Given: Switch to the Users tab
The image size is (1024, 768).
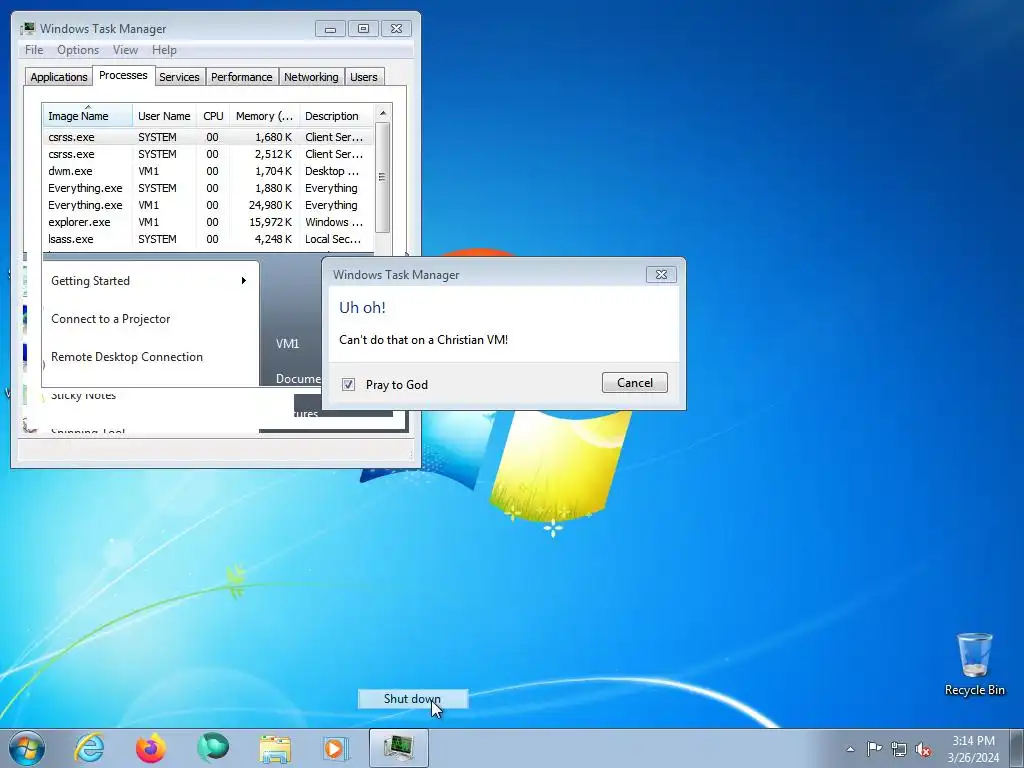Looking at the screenshot, I should [x=364, y=77].
